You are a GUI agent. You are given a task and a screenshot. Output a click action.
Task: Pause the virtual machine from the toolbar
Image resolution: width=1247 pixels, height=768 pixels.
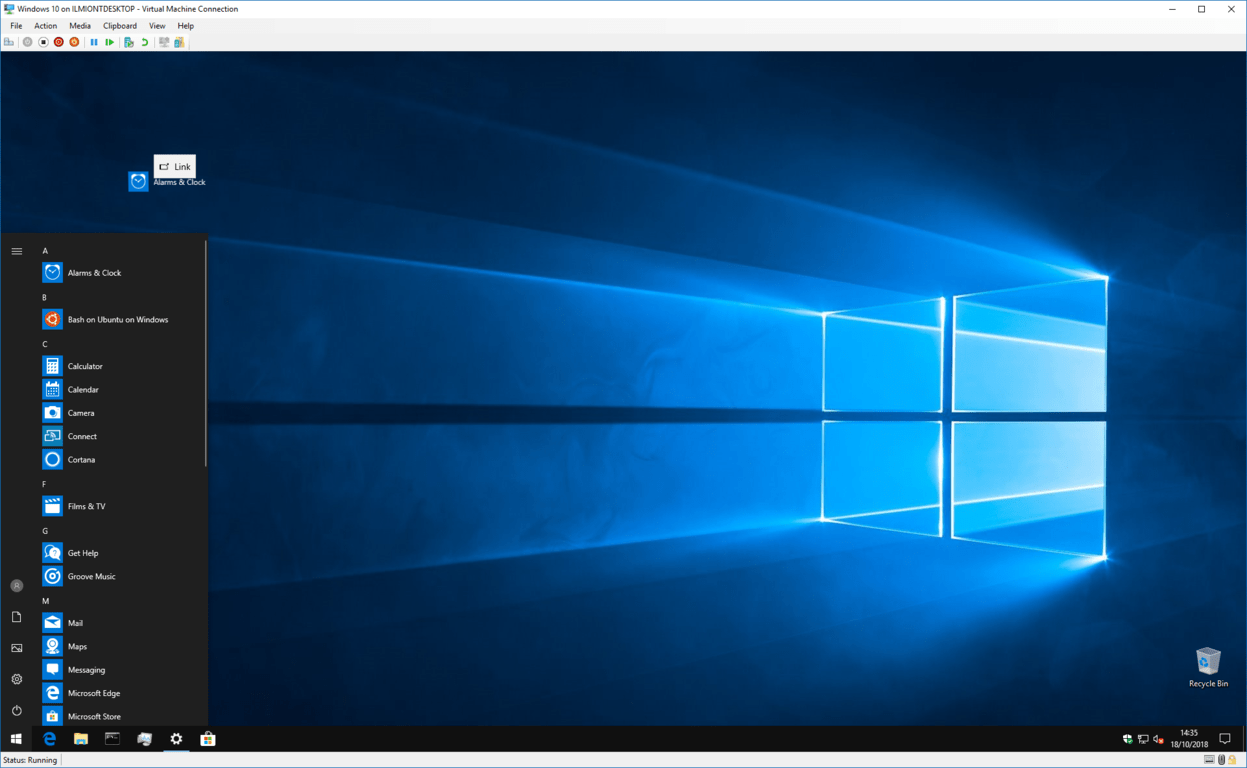click(x=94, y=42)
